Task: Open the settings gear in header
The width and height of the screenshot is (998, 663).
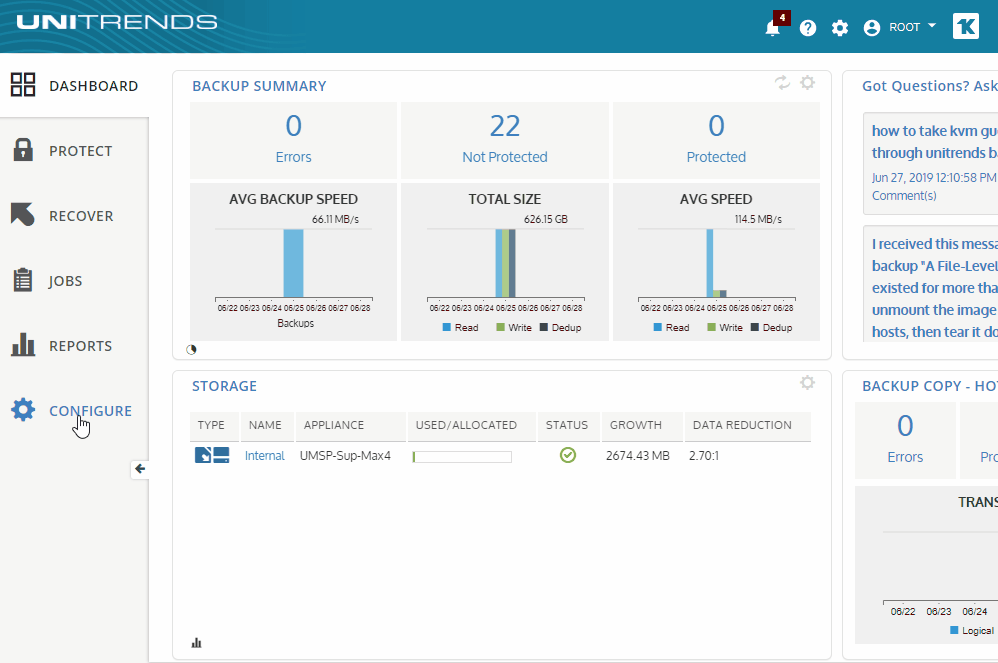Action: click(x=840, y=28)
